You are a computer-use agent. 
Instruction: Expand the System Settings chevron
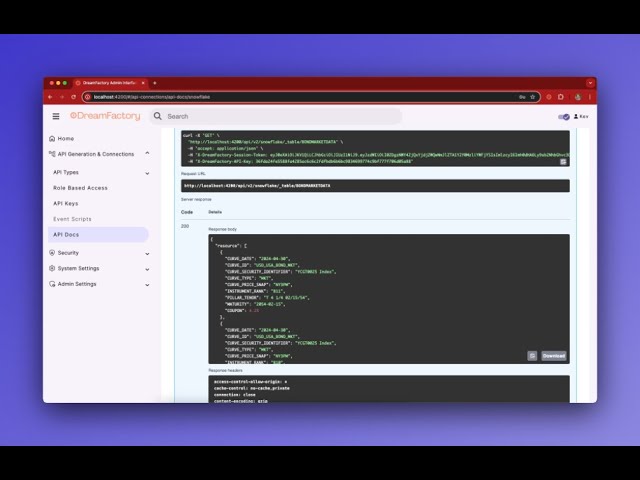(x=147, y=269)
